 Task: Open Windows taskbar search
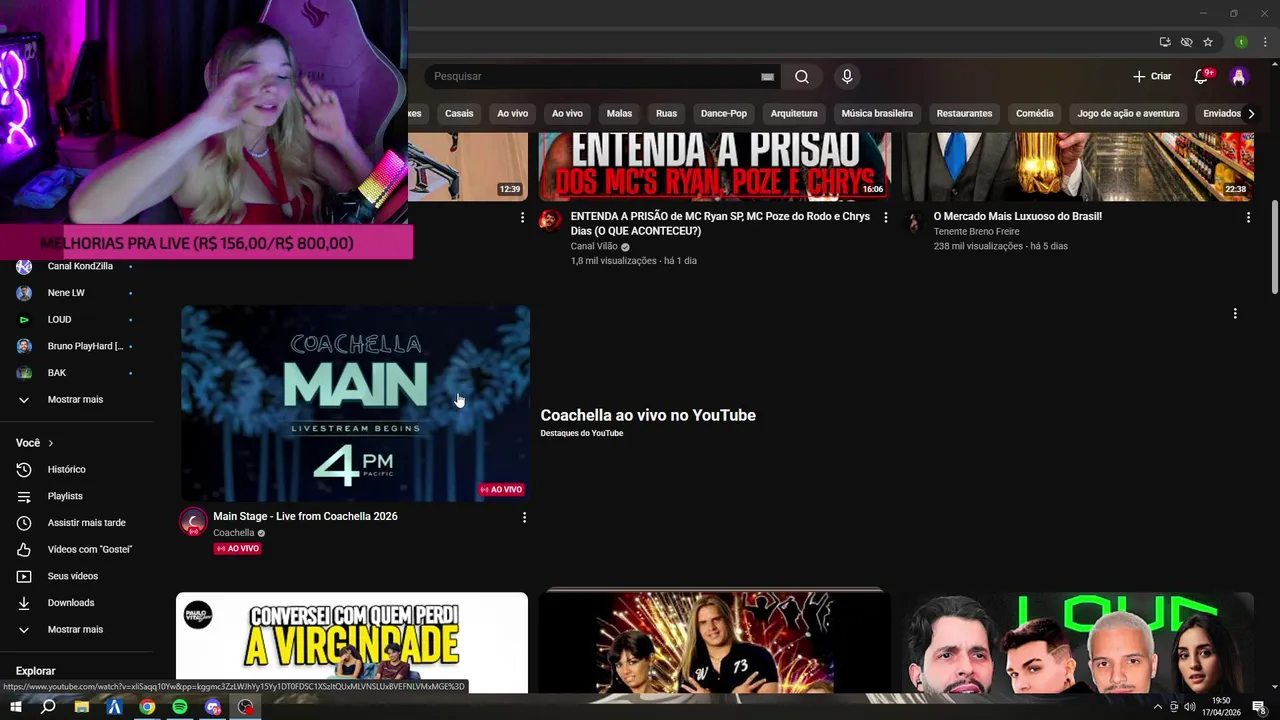(x=48, y=707)
